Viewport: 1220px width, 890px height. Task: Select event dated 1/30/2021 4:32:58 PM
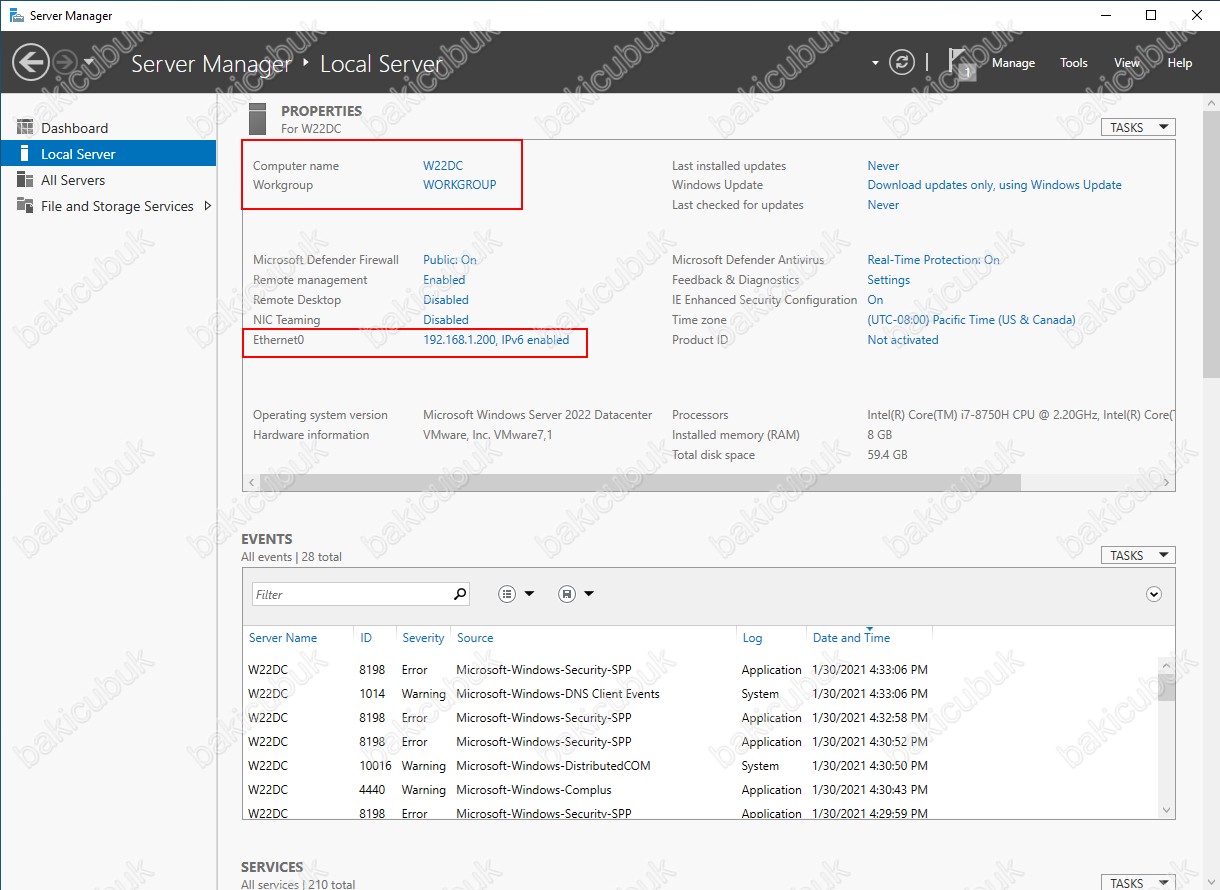tap(700, 718)
